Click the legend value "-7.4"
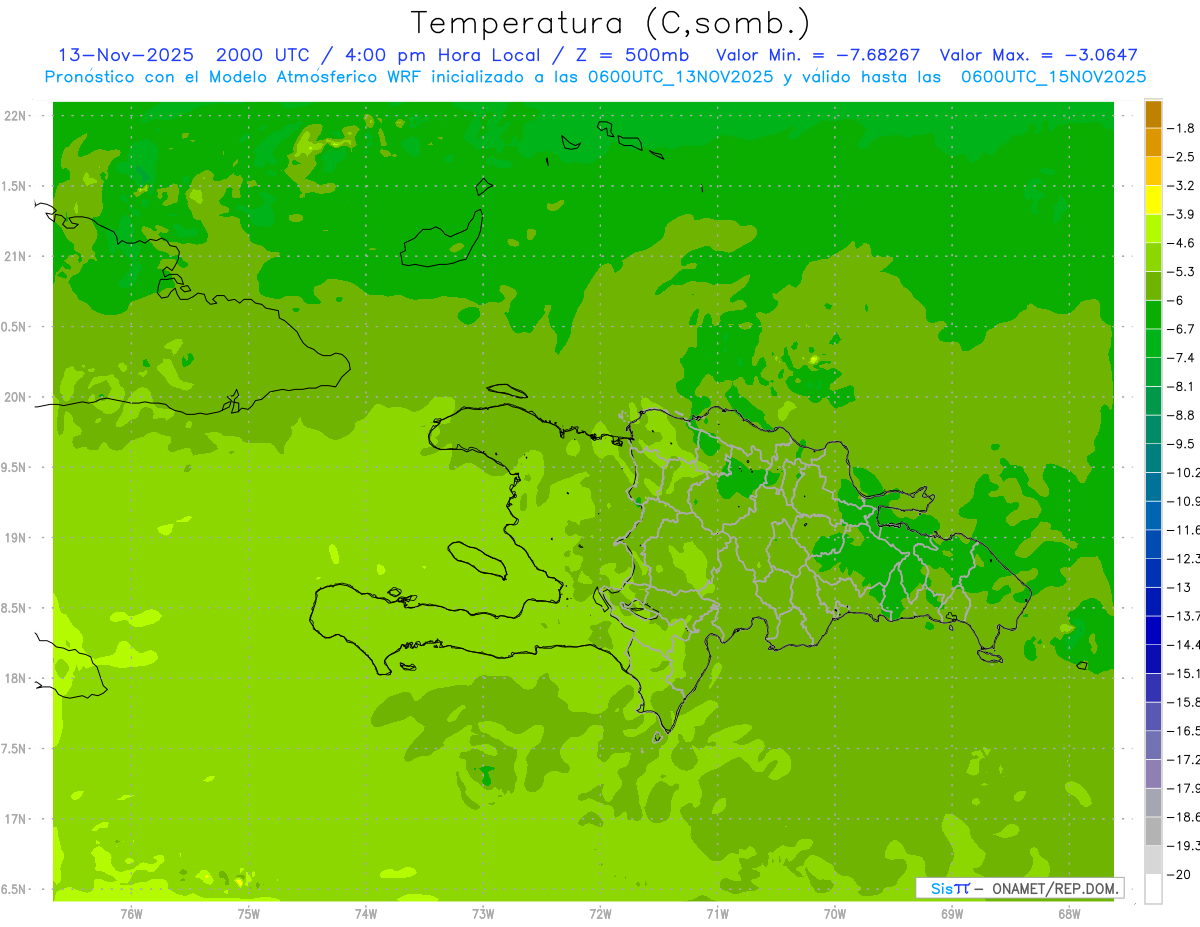 coord(1181,357)
